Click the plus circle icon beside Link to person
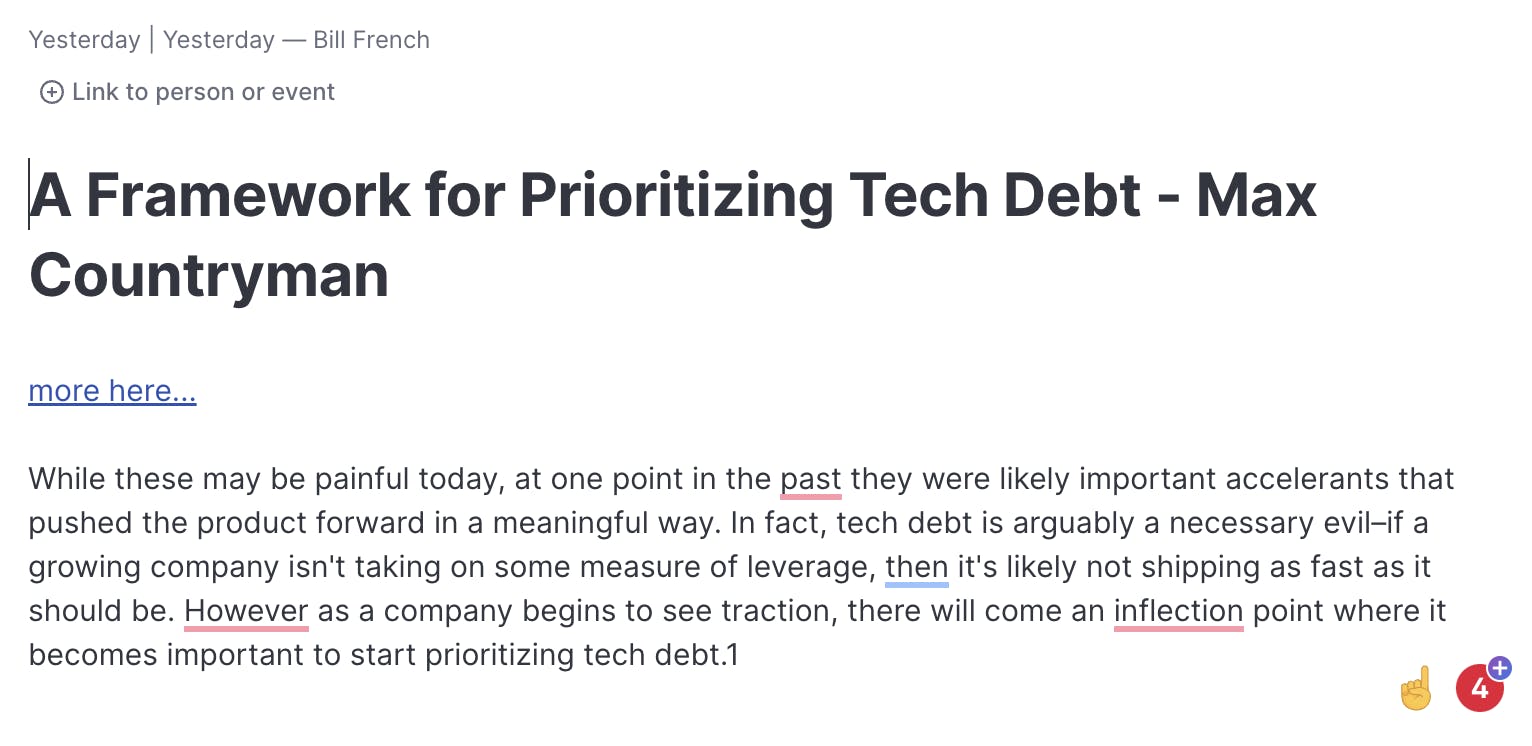Screen dimensions: 1532x746 51,93
